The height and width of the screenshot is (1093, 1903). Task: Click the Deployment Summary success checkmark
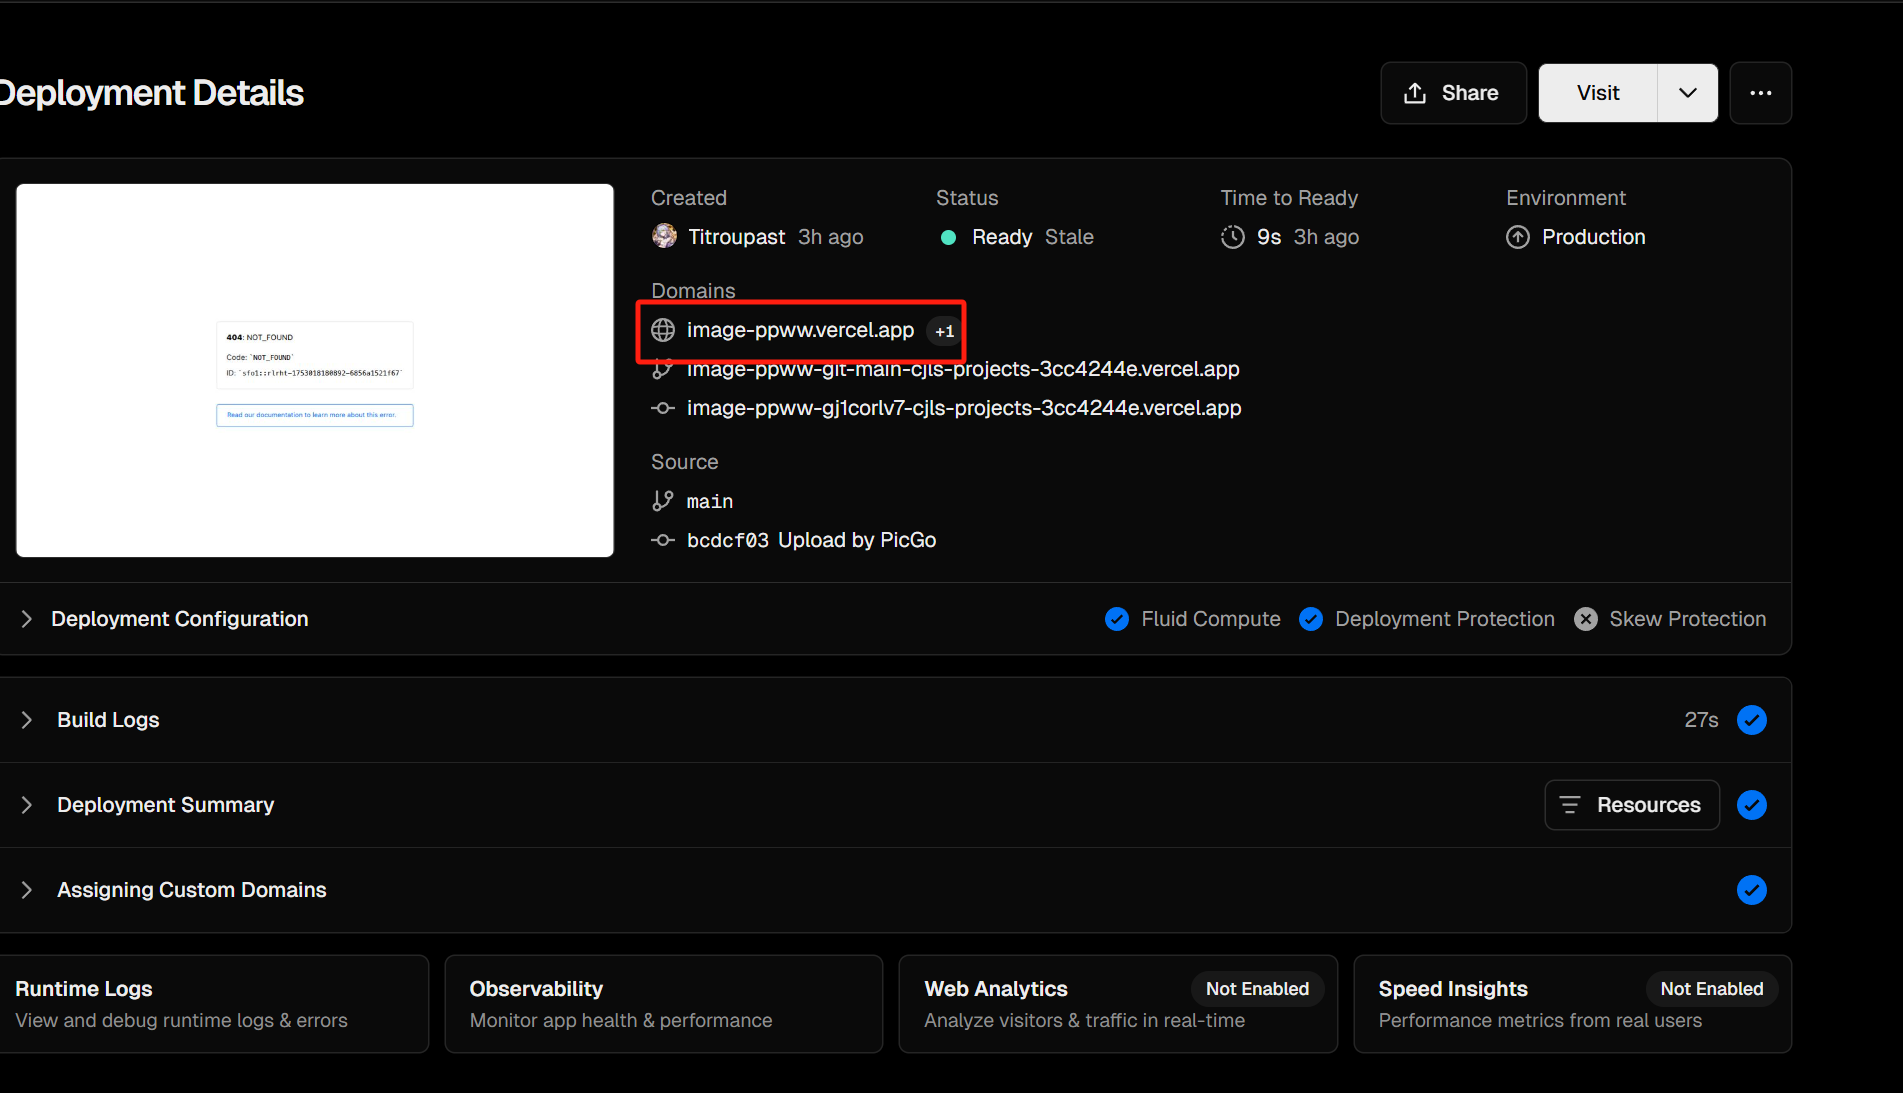coord(1752,805)
